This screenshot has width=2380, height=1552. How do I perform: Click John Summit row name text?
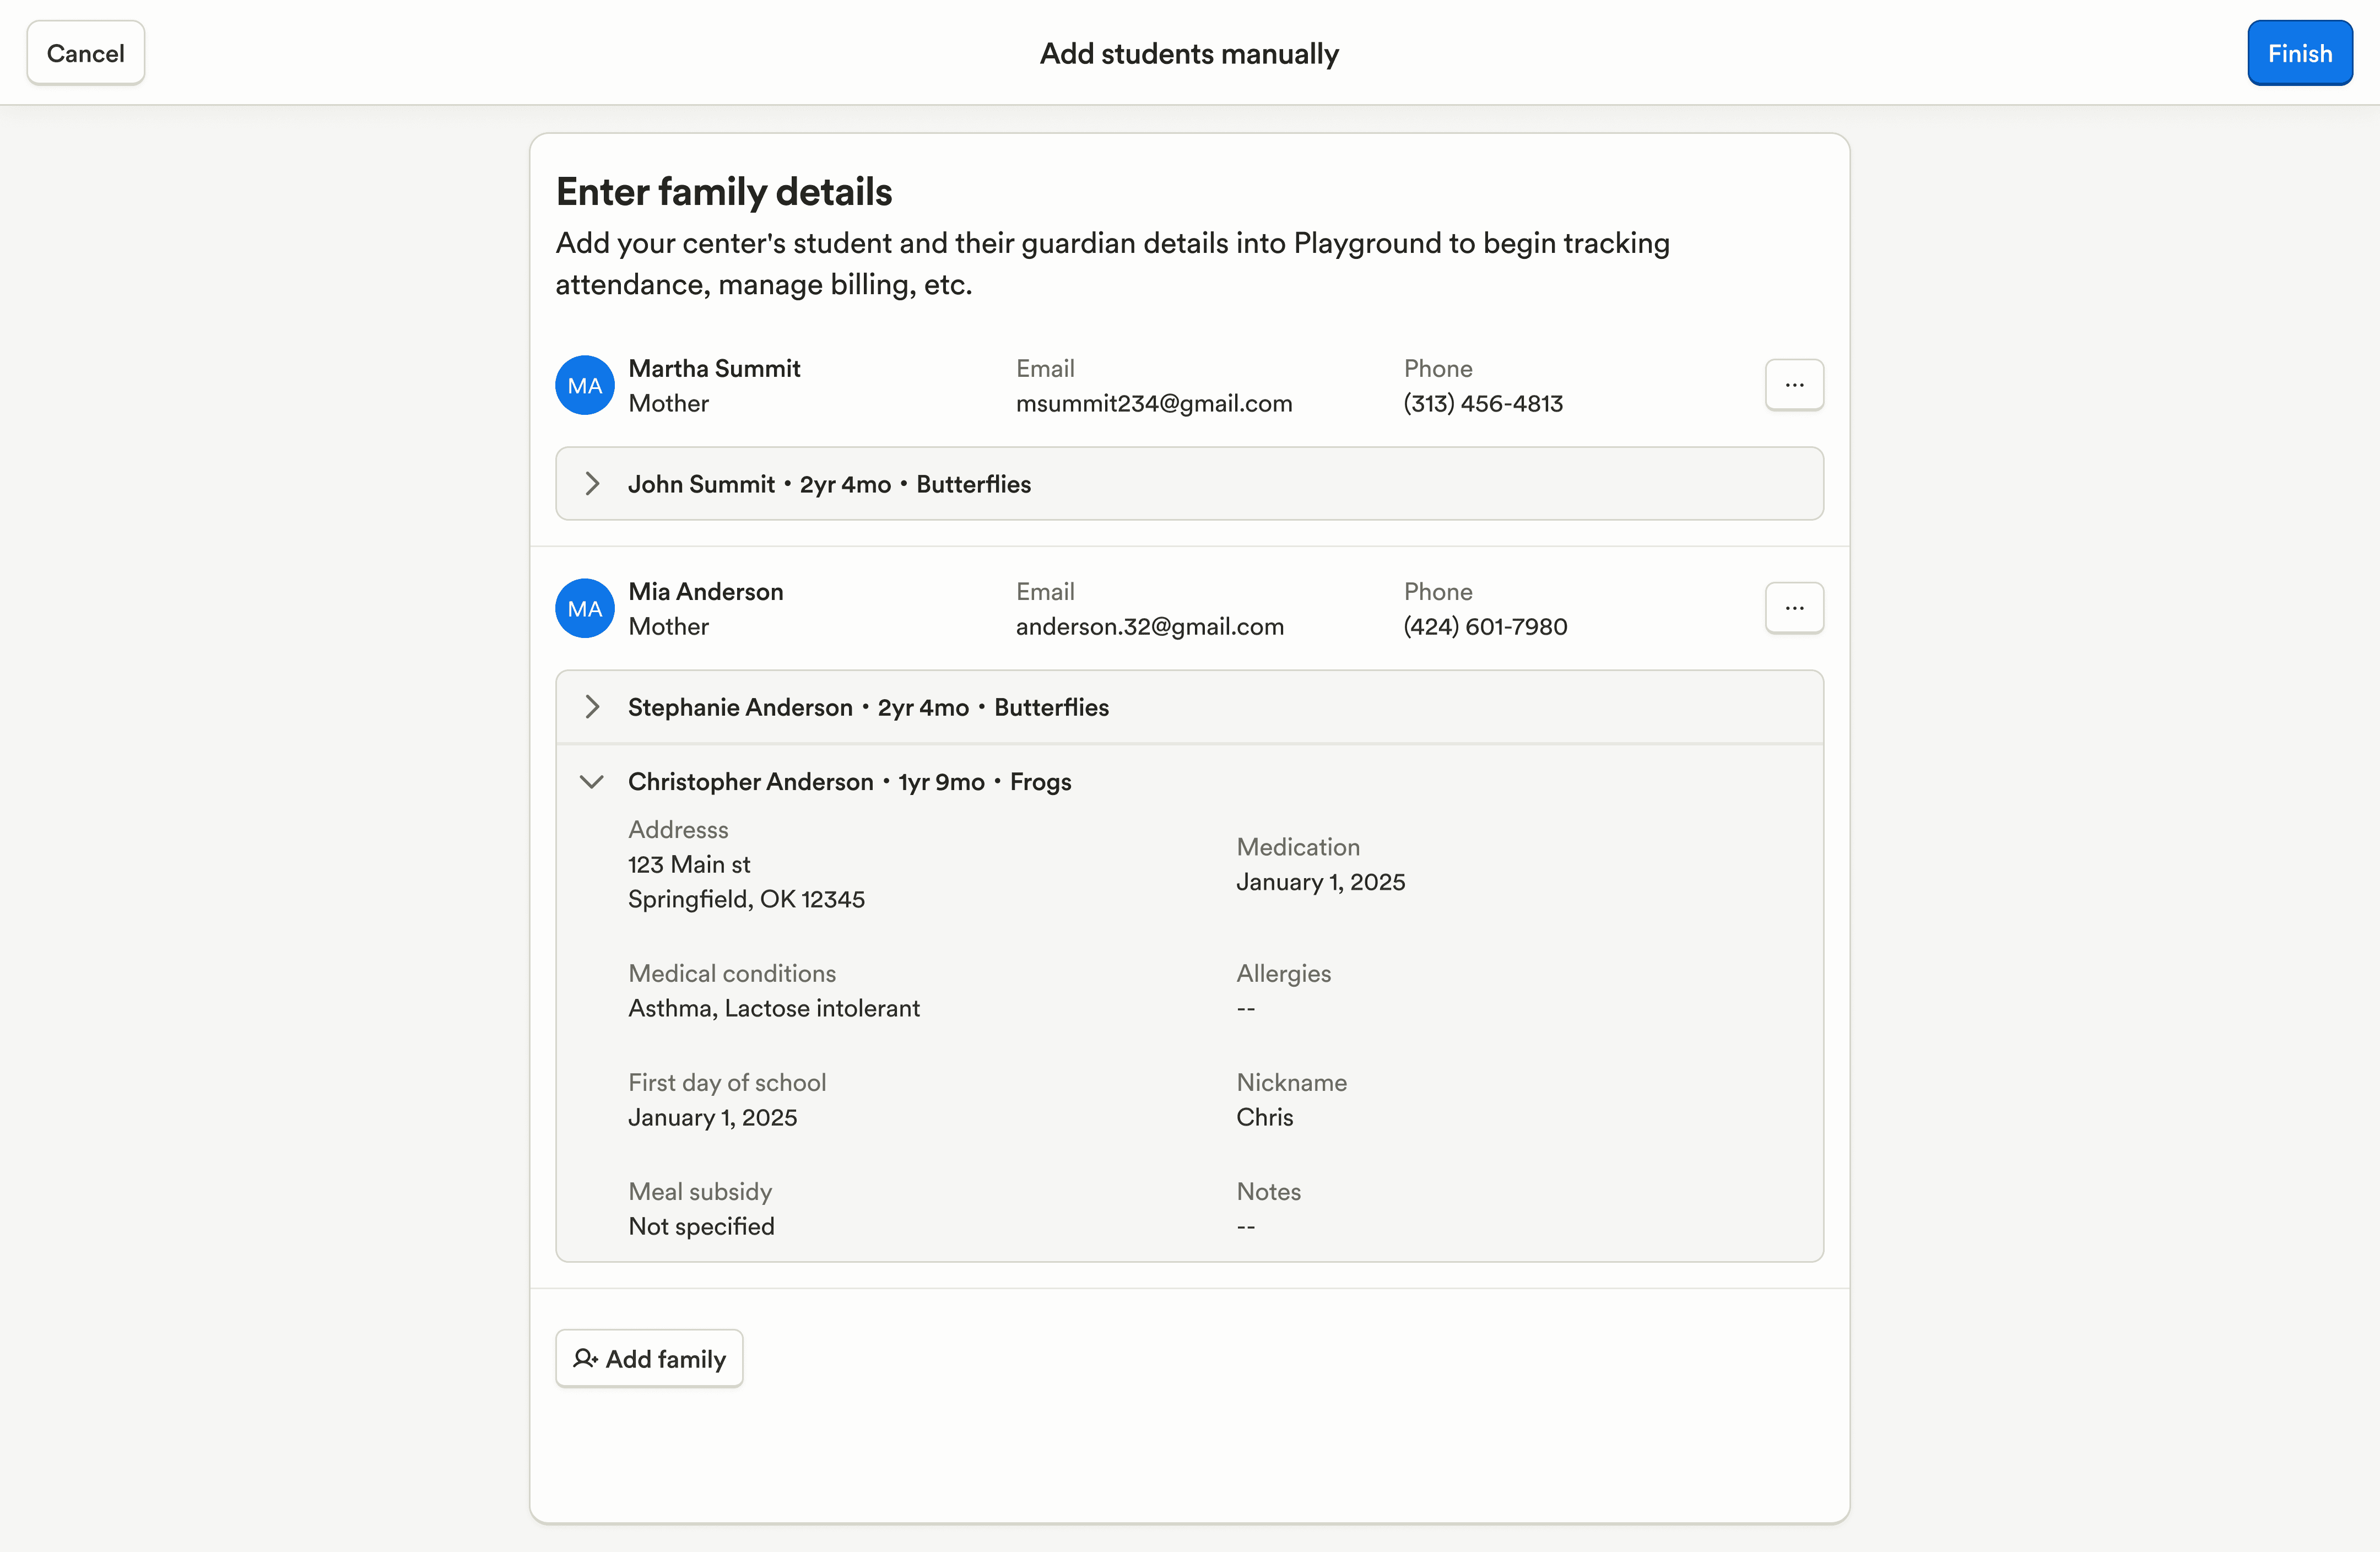701,484
